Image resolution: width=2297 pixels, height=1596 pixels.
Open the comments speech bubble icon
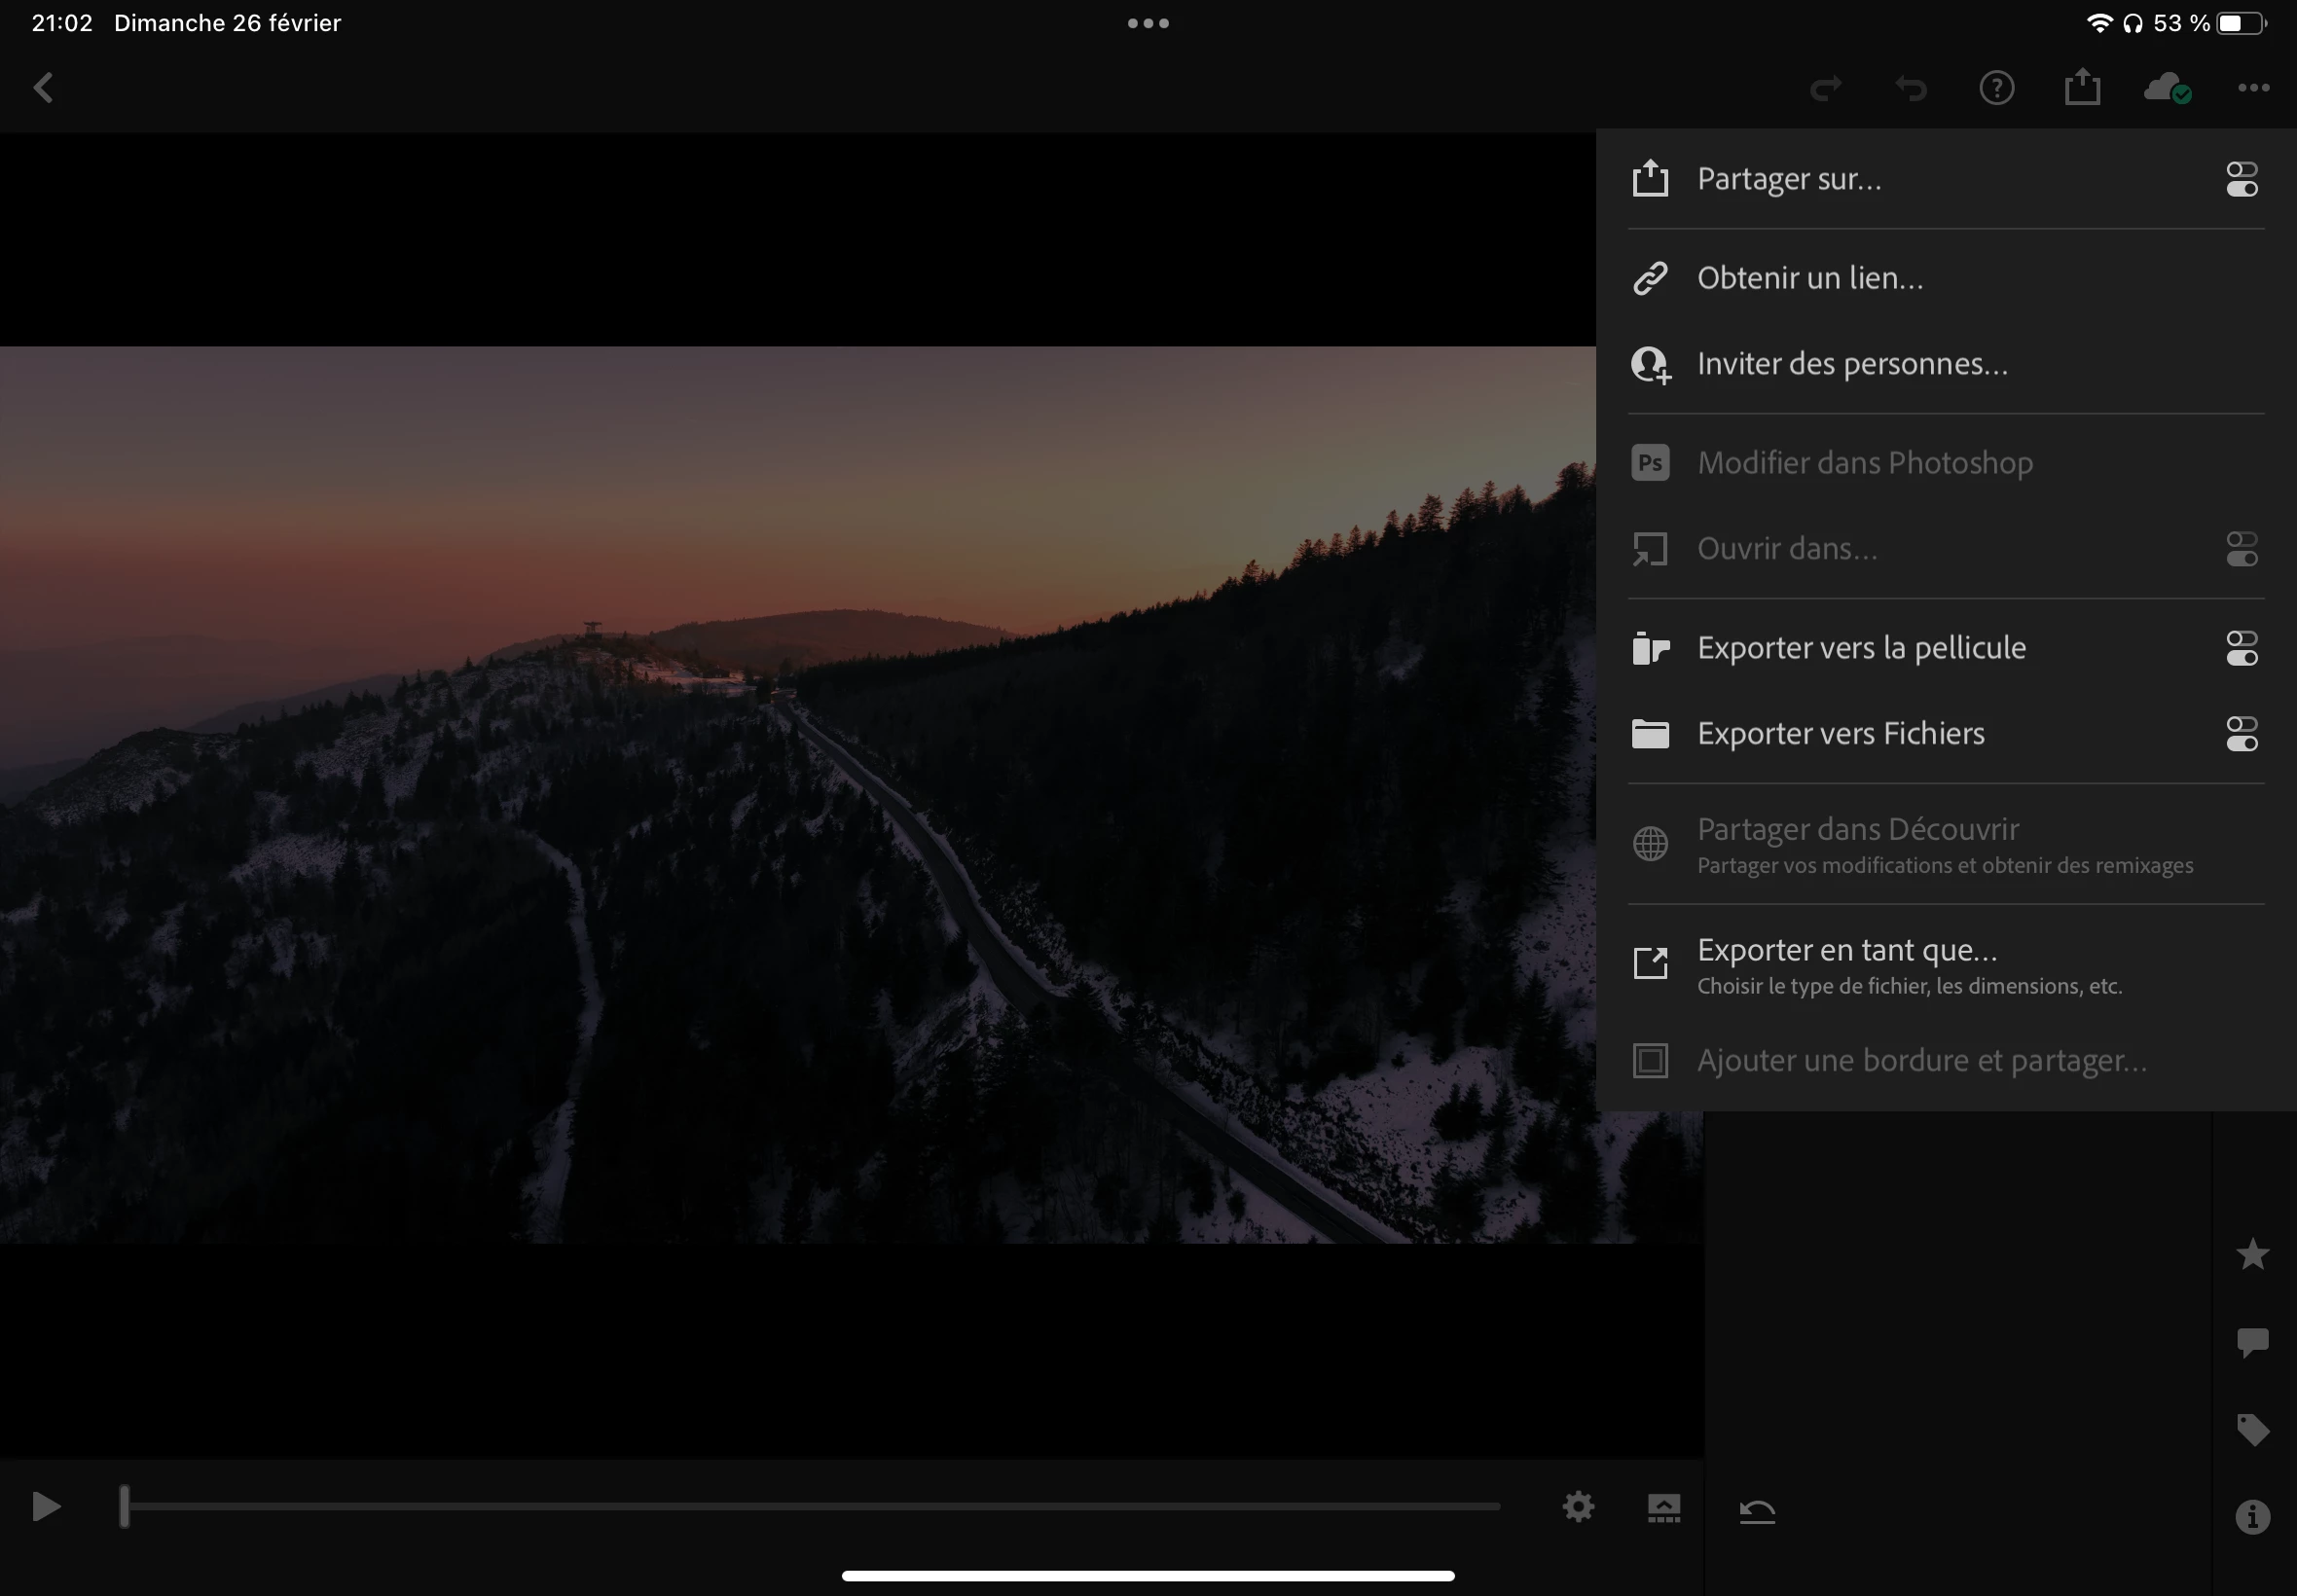(2252, 1341)
